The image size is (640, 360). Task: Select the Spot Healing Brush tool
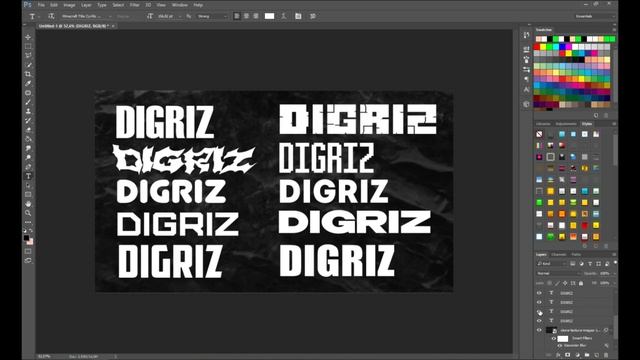28,93
